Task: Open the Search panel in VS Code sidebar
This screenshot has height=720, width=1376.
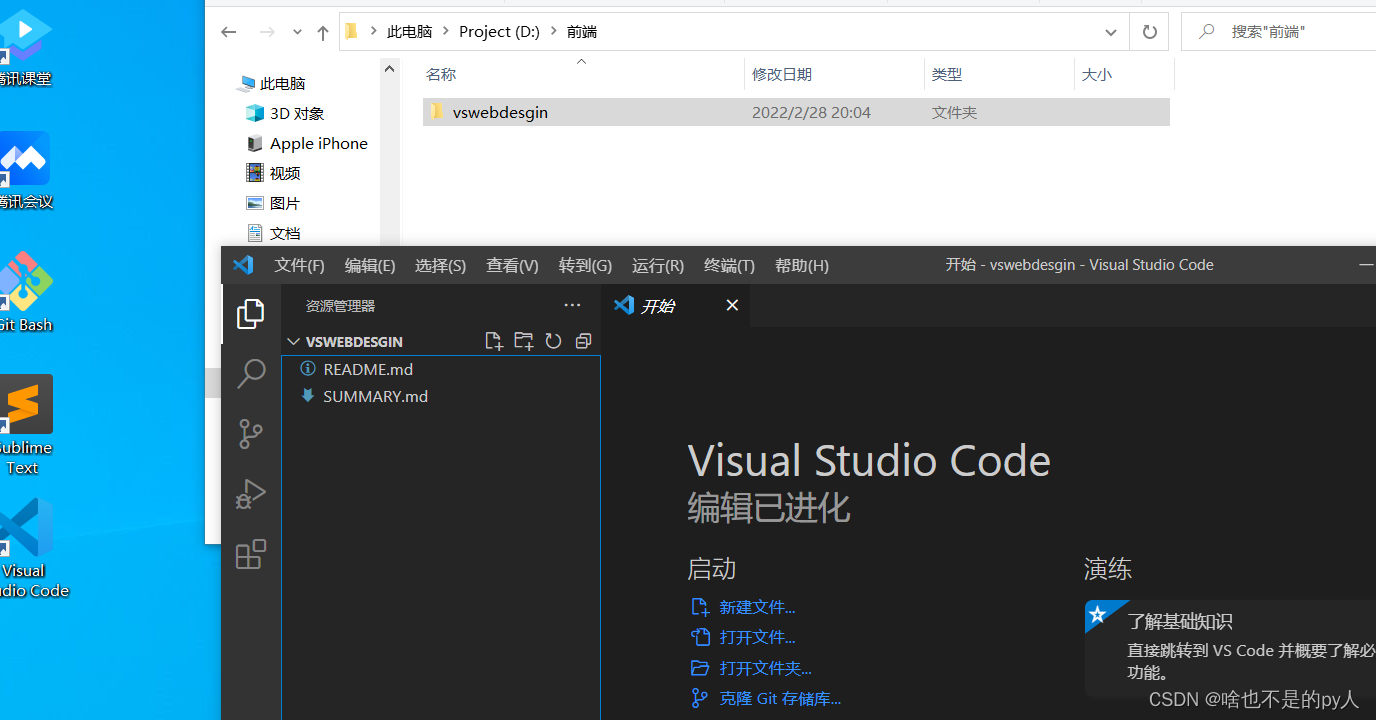Action: coord(250,373)
